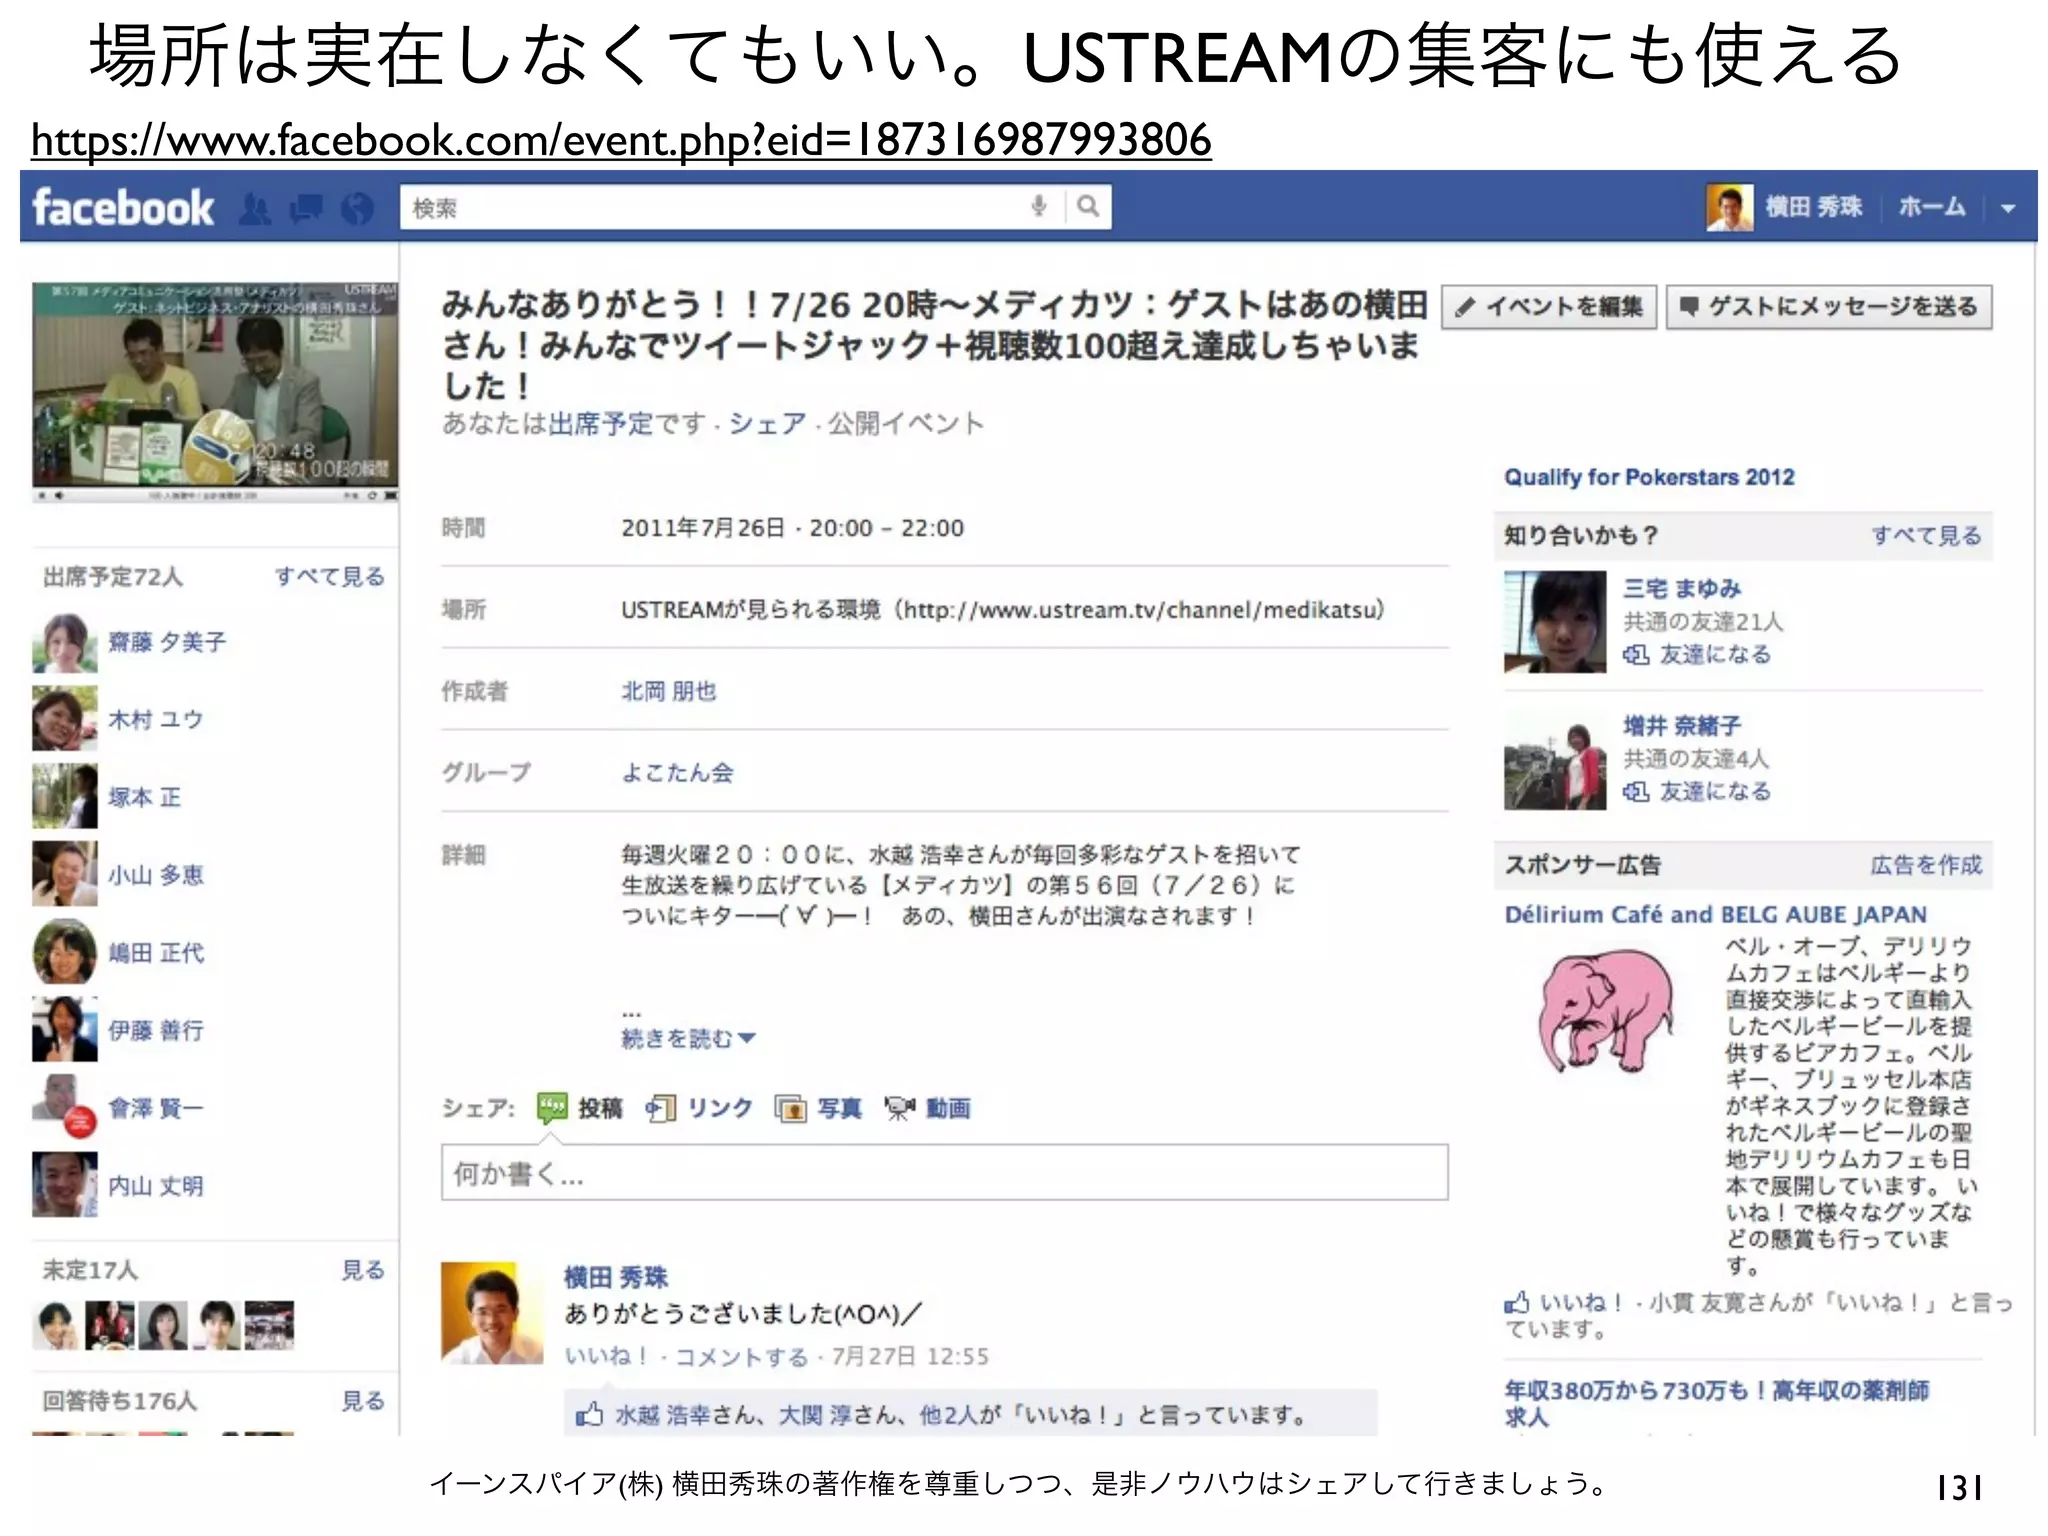Click the 何か書く text box
2048x1536 pixels.
[944, 1173]
